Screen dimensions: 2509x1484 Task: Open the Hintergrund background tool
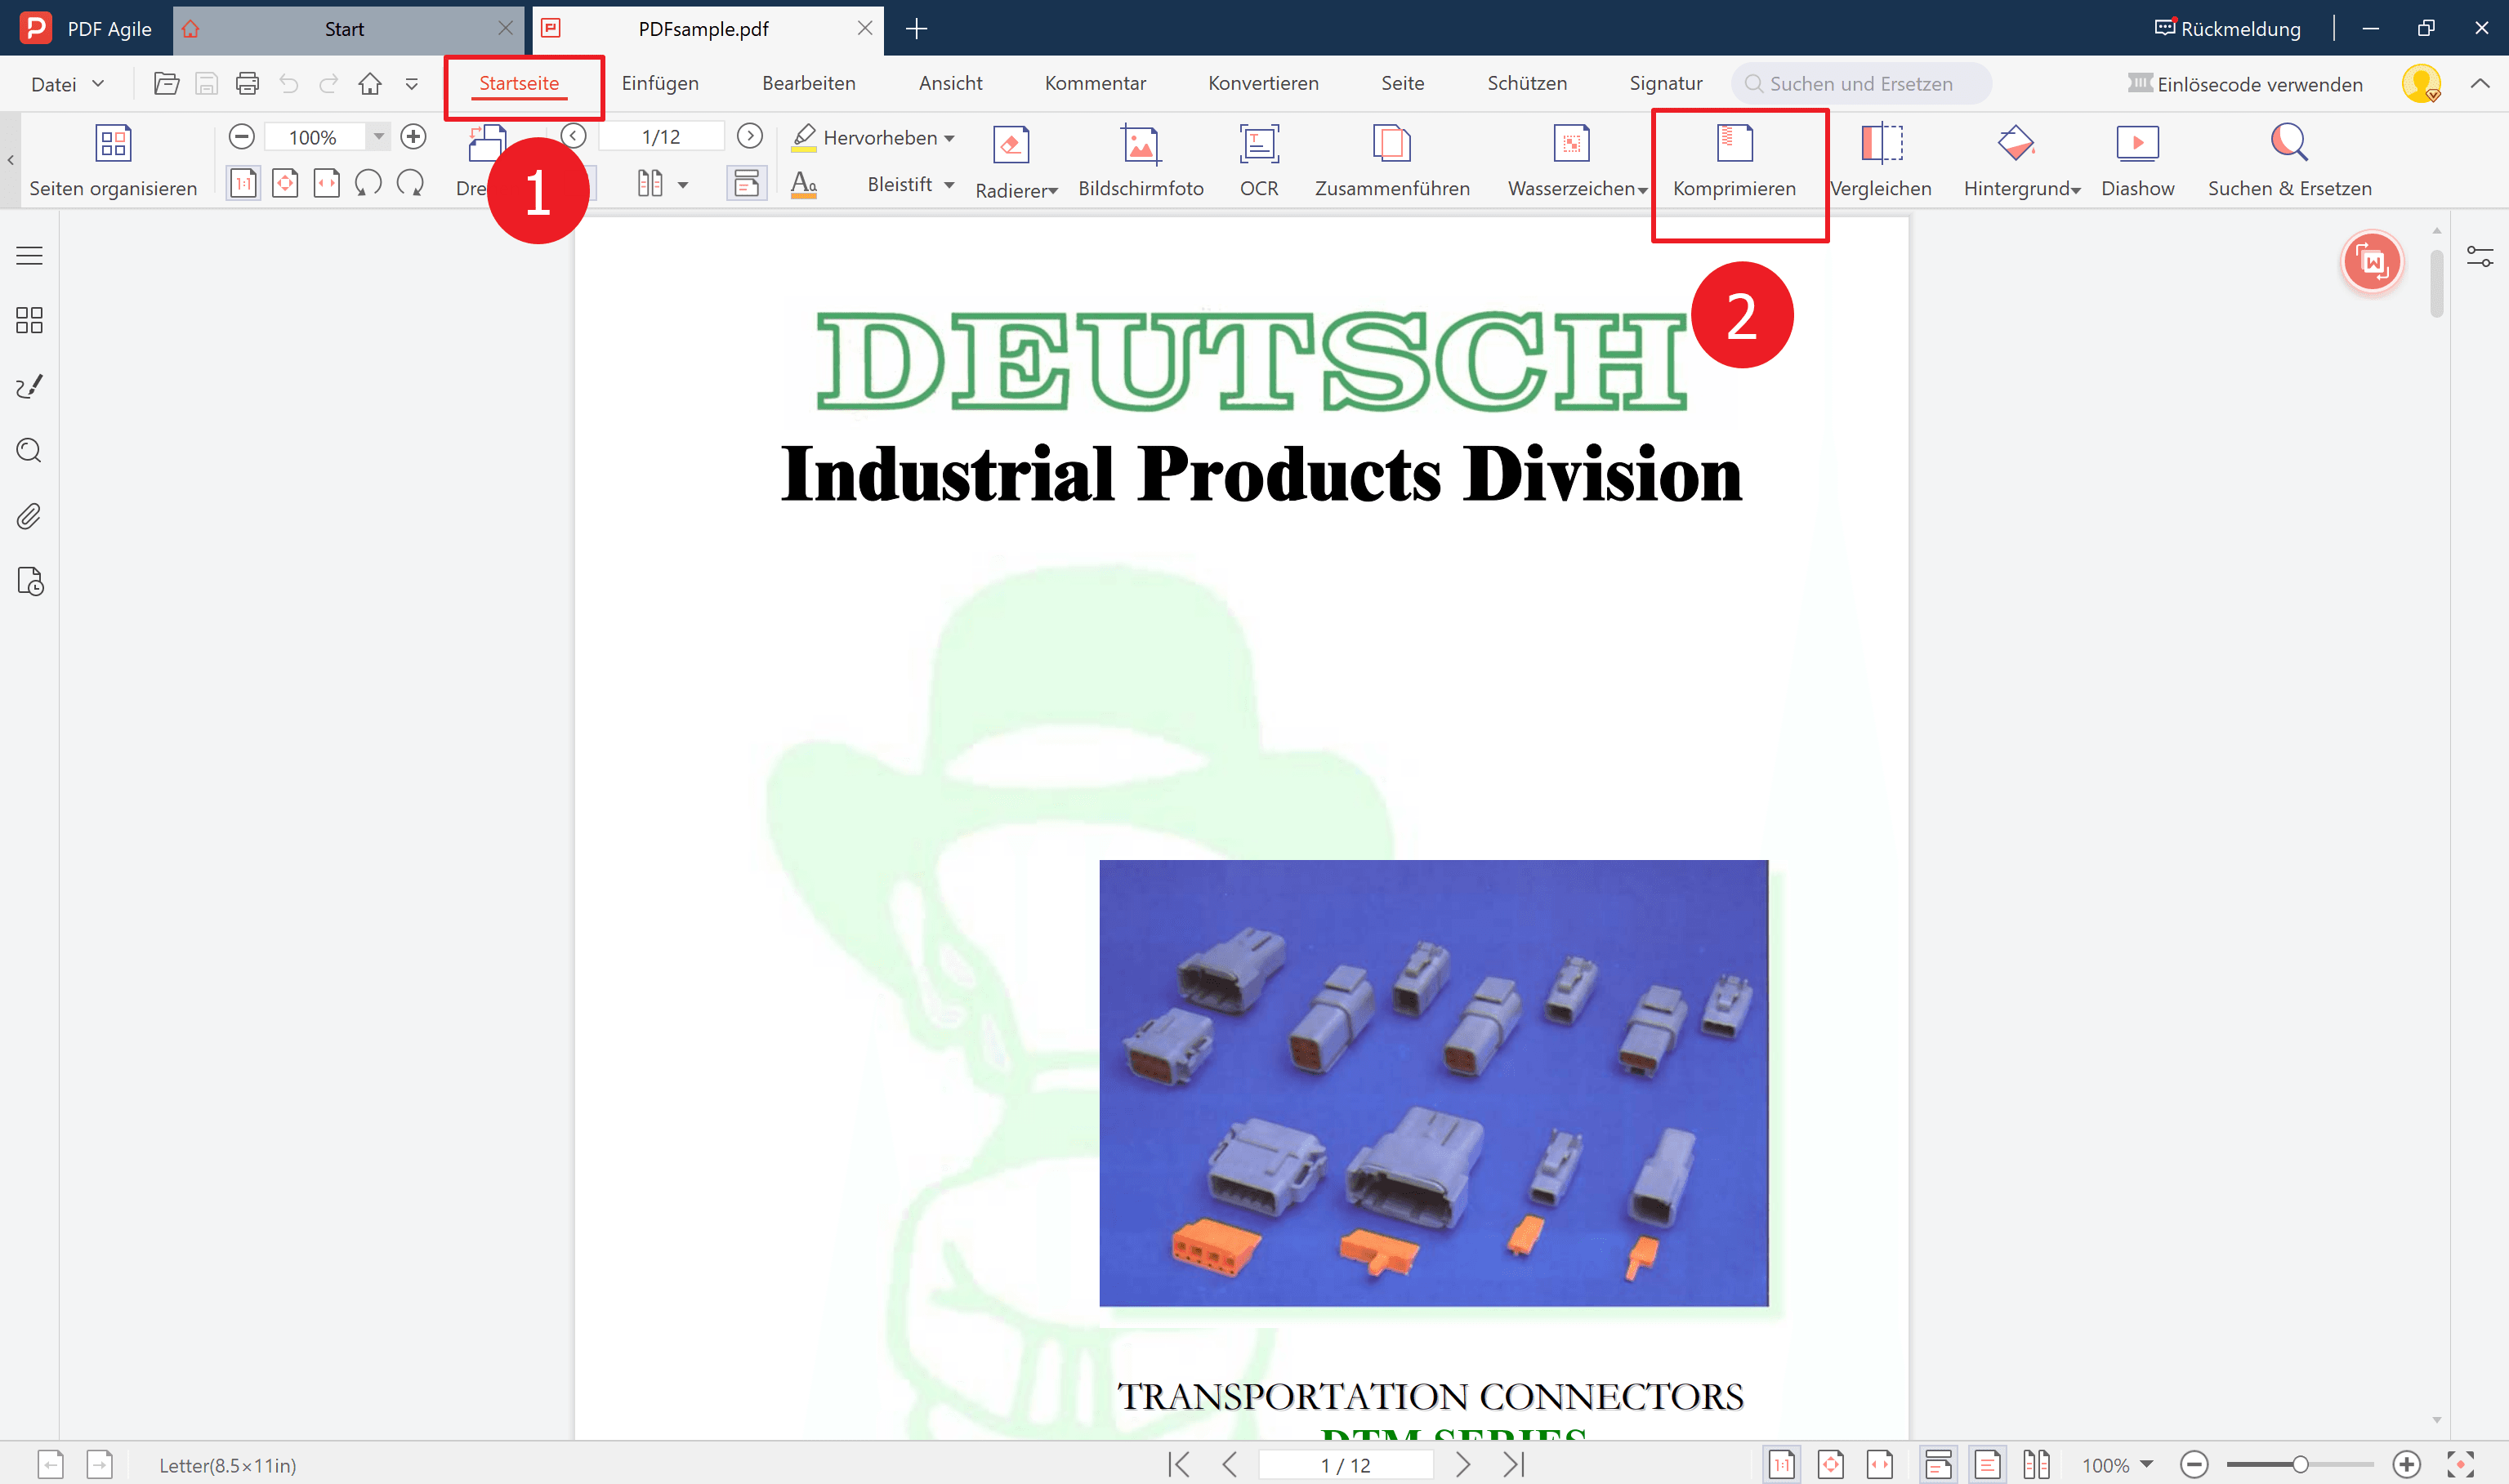(2021, 161)
